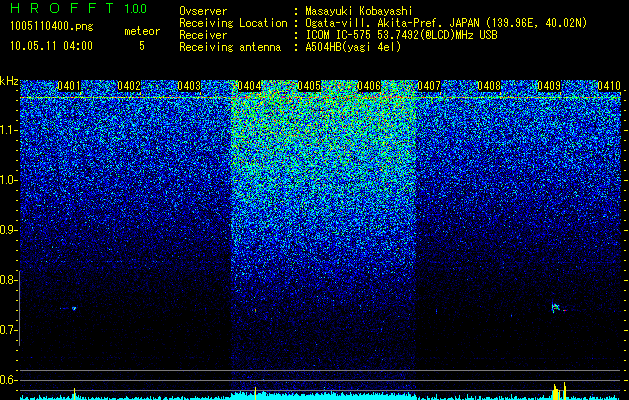Click the 0405 time marker
Viewport: 629px width, 400px height.
(x=309, y=86)
